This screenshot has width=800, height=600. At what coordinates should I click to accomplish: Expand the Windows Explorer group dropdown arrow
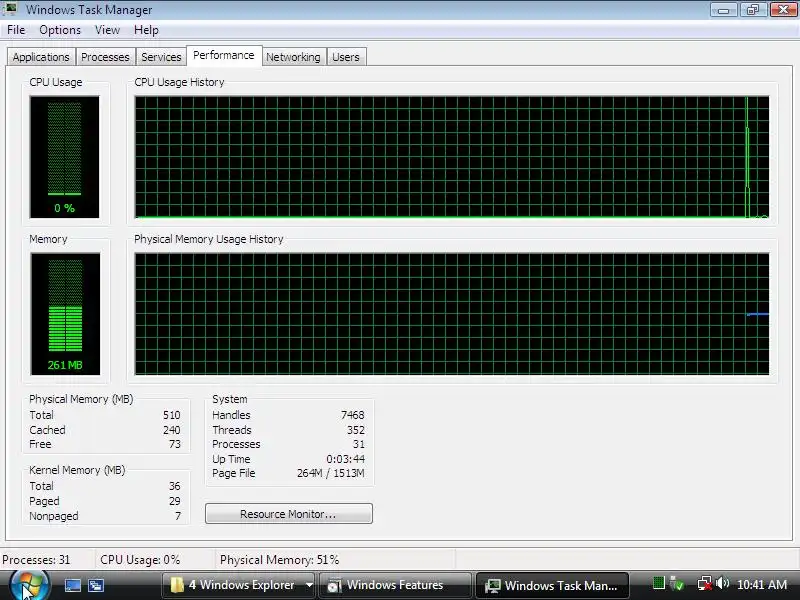[309, 585]
